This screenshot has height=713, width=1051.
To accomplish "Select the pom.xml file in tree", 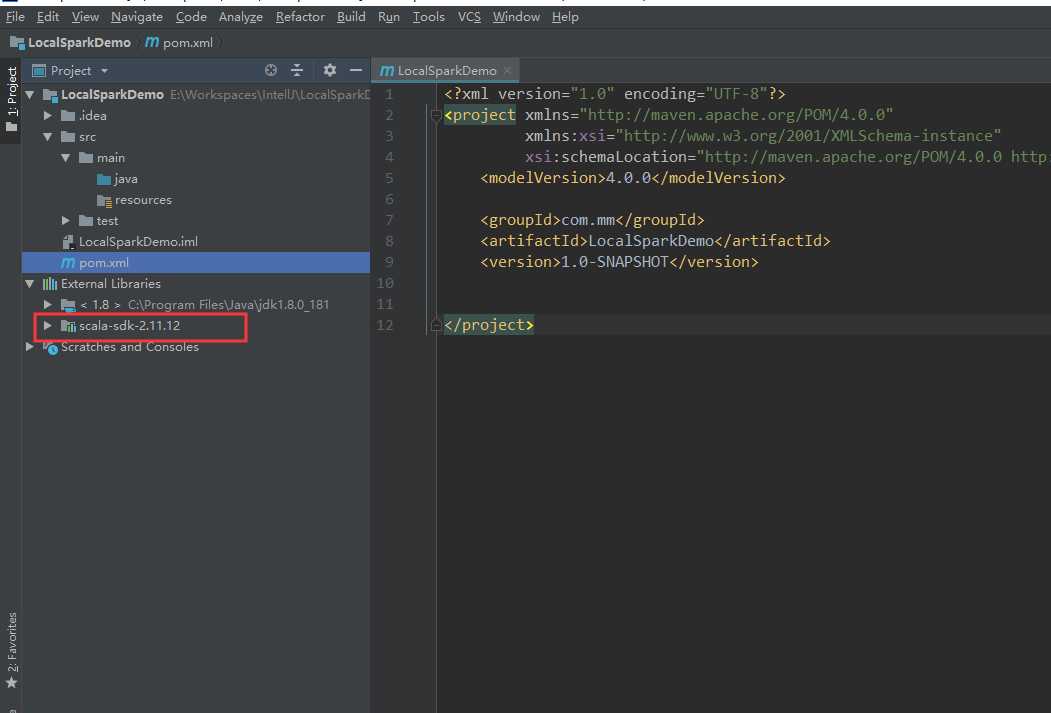I will [196, 263].
